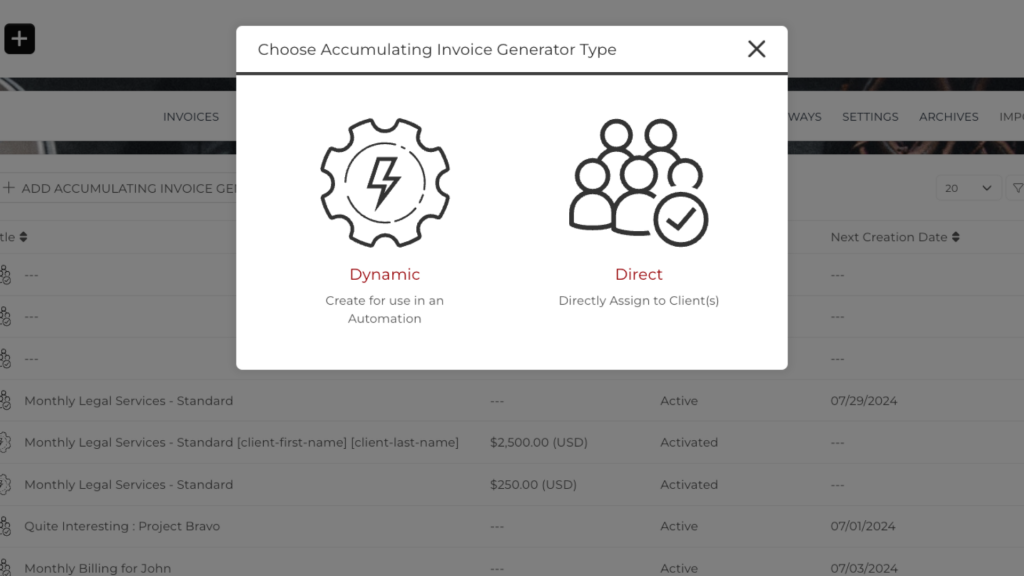Click the Quite Interesting Project Bravo row icon
The image size is (1024, 576).
[x=5, y=526]
